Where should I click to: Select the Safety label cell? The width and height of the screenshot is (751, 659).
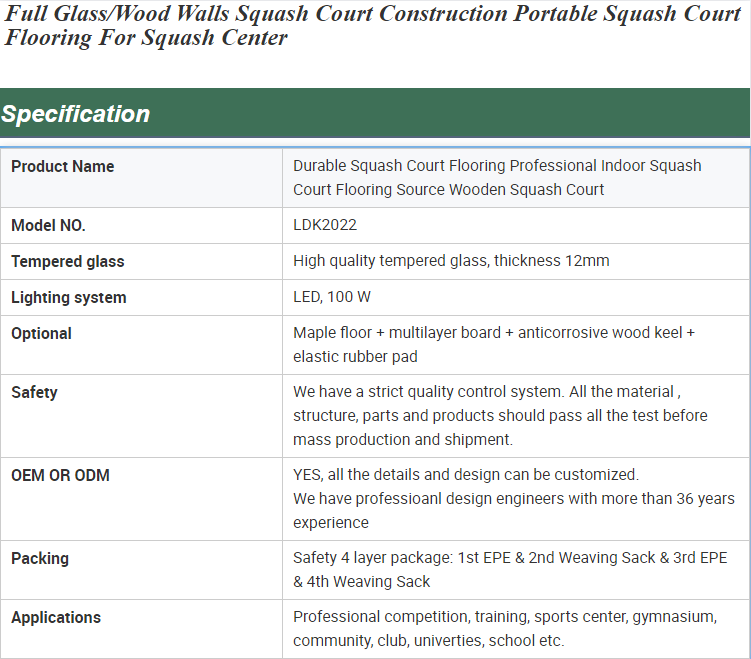tap(34, 393)
